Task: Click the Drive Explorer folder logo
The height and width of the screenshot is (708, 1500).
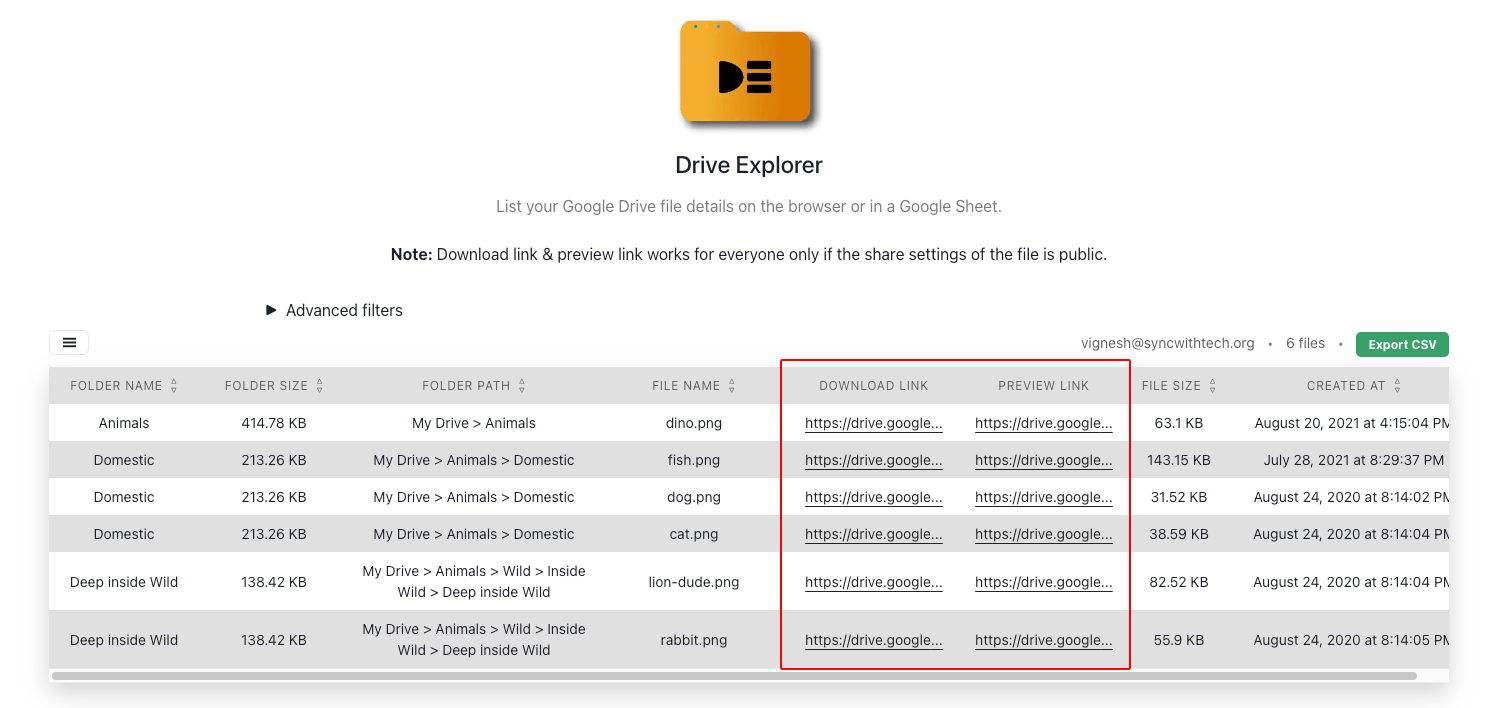Action: pos(748,73)
